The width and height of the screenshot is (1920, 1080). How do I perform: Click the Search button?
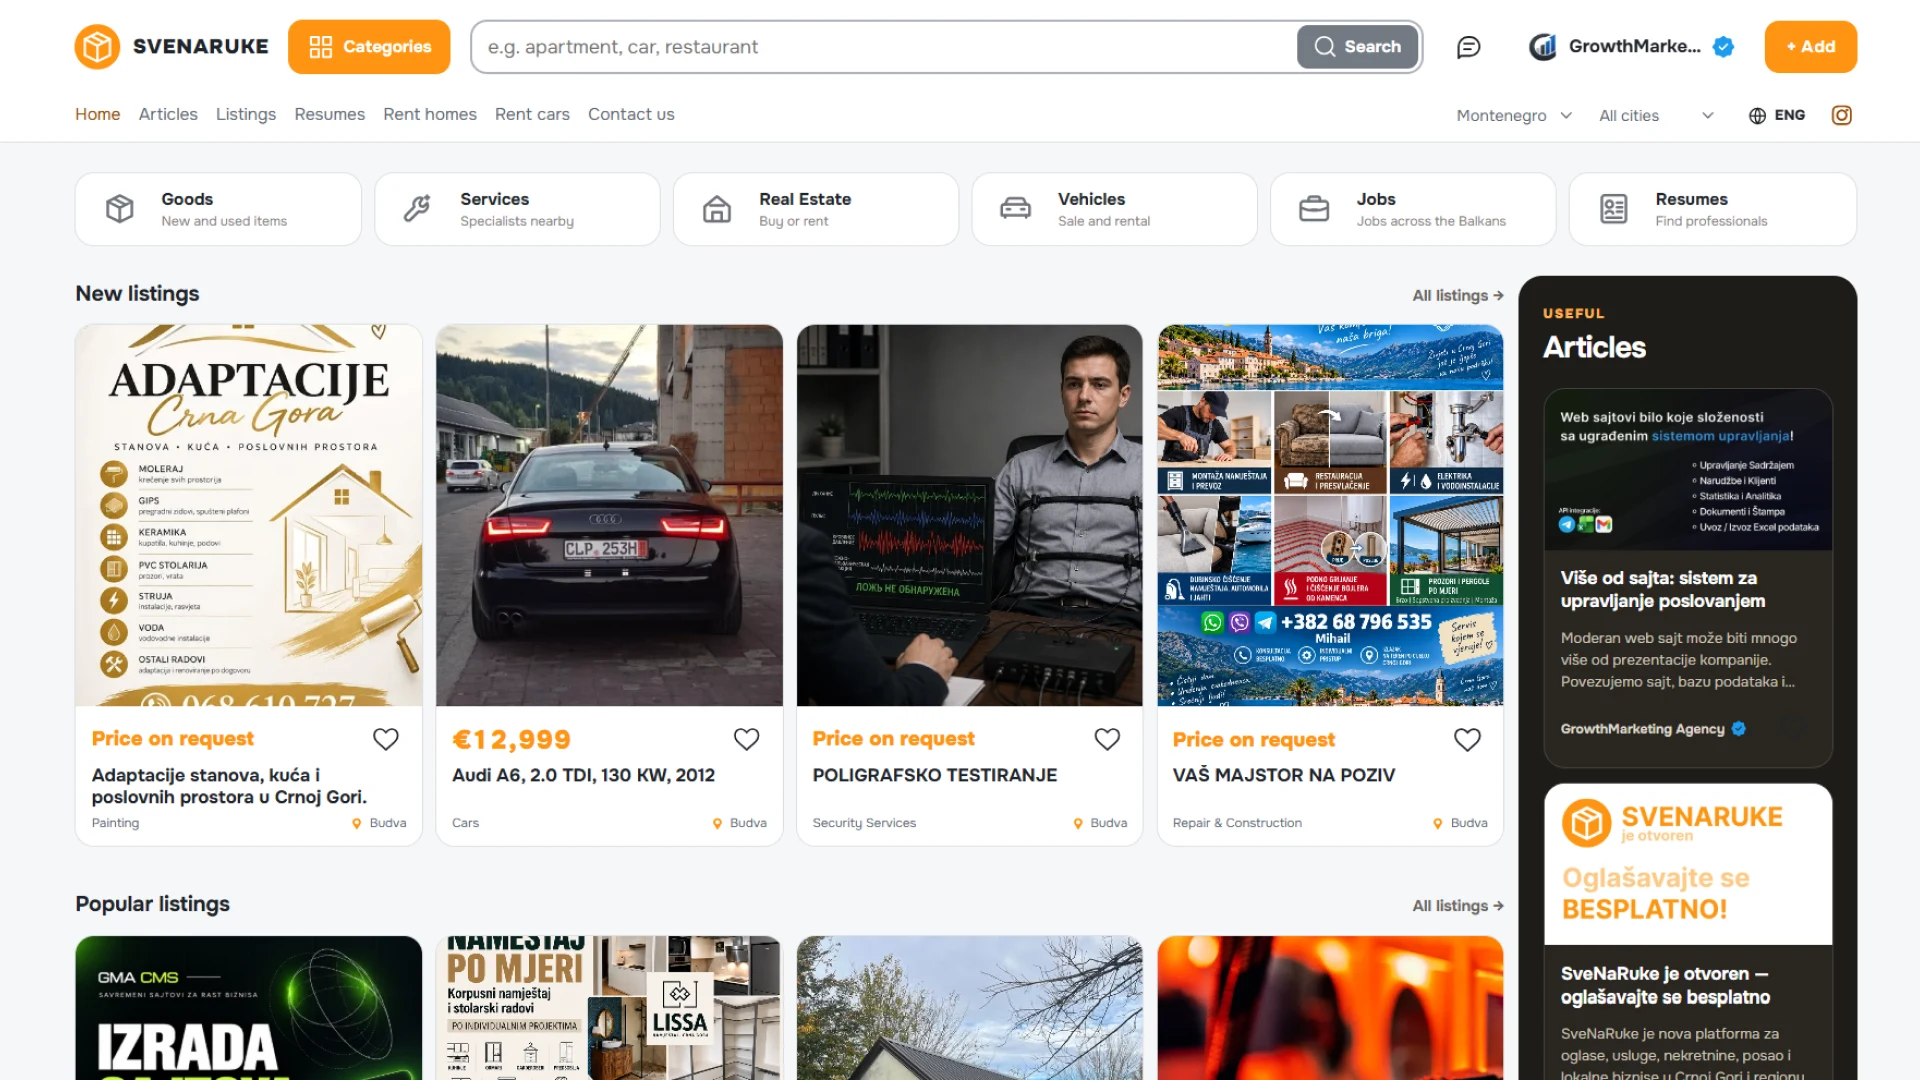tap(1358, 47)
